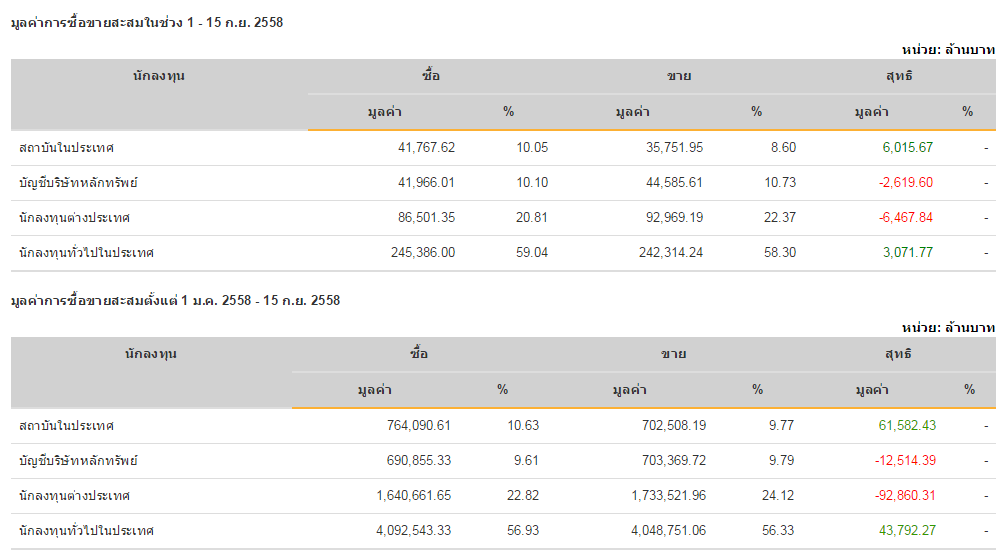This screenshot has height=555, width=1008.
Task: Click net value -92,860.31 in bottom table
Action: 904,496
